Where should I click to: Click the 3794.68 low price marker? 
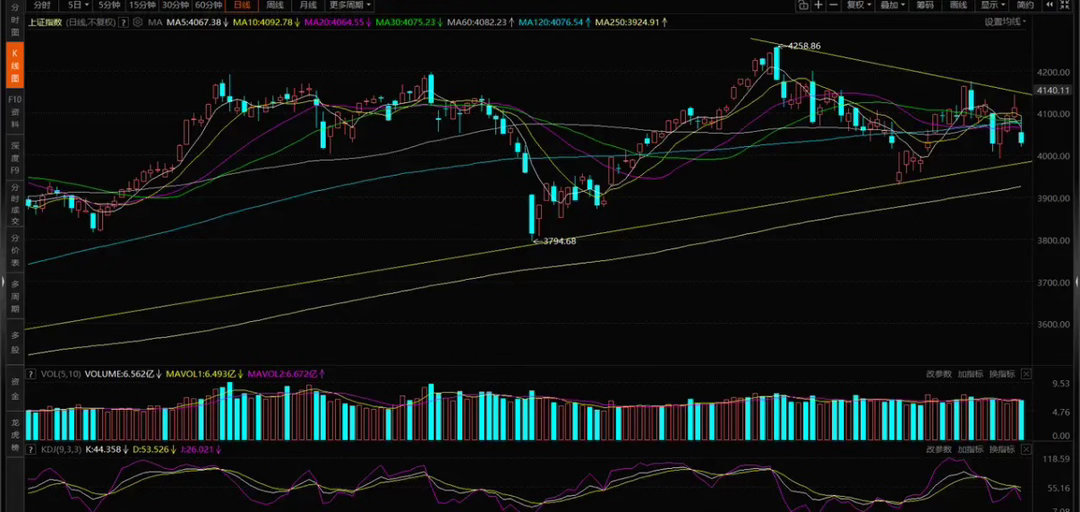[x=558, y=241]
